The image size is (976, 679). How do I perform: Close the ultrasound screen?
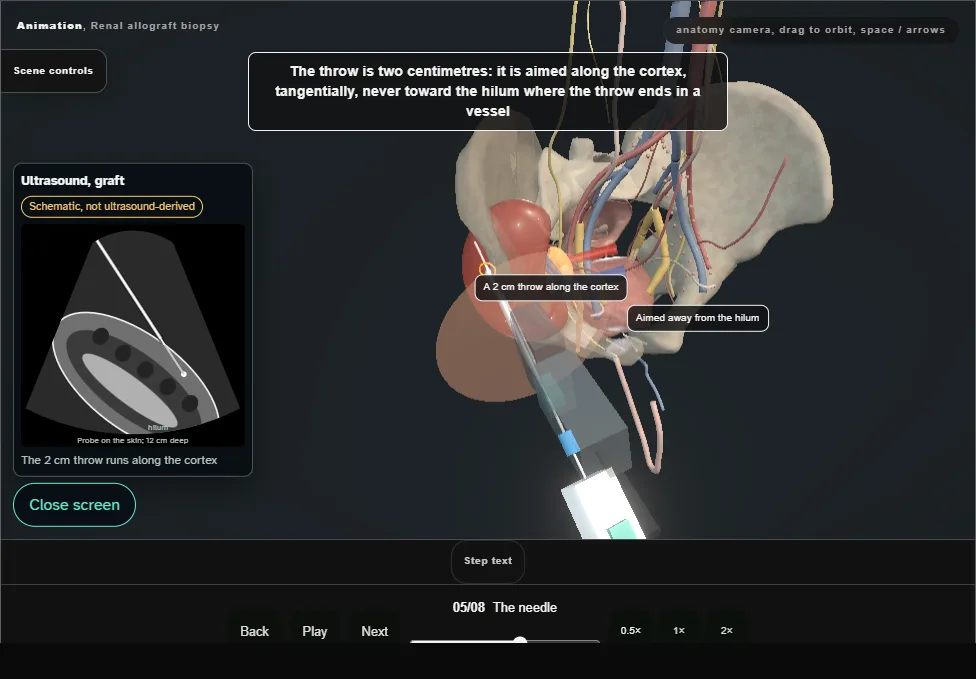[74, 505]
